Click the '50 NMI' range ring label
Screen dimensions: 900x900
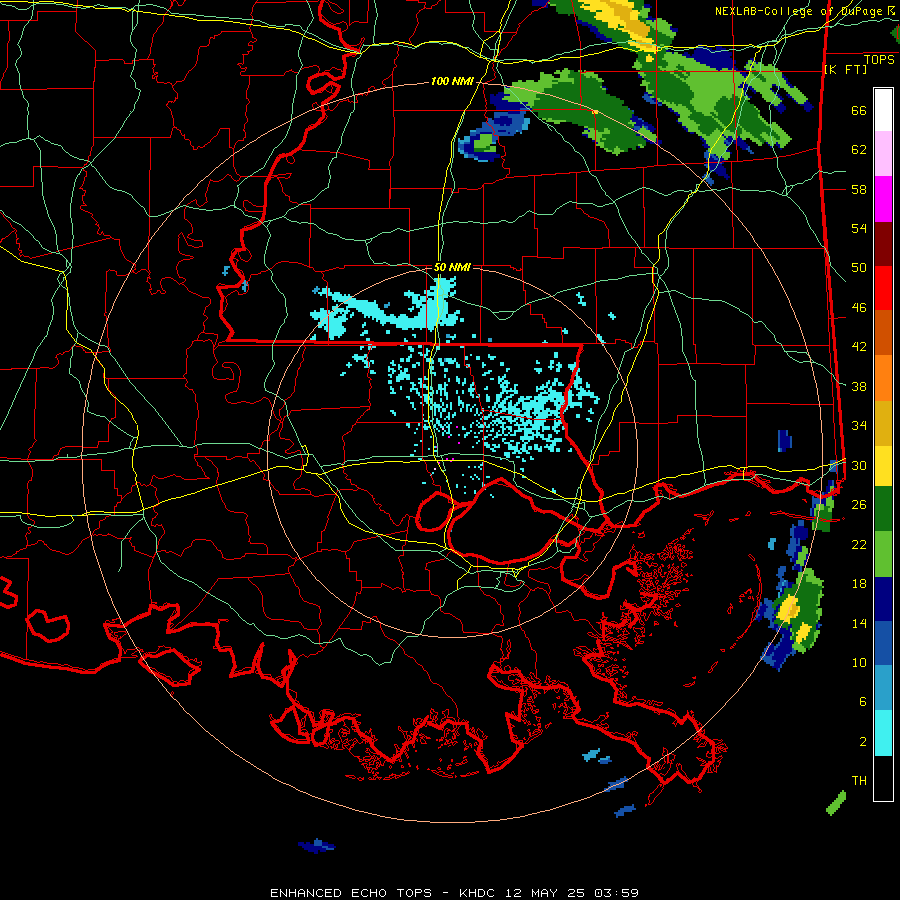[x=452, y=267]
